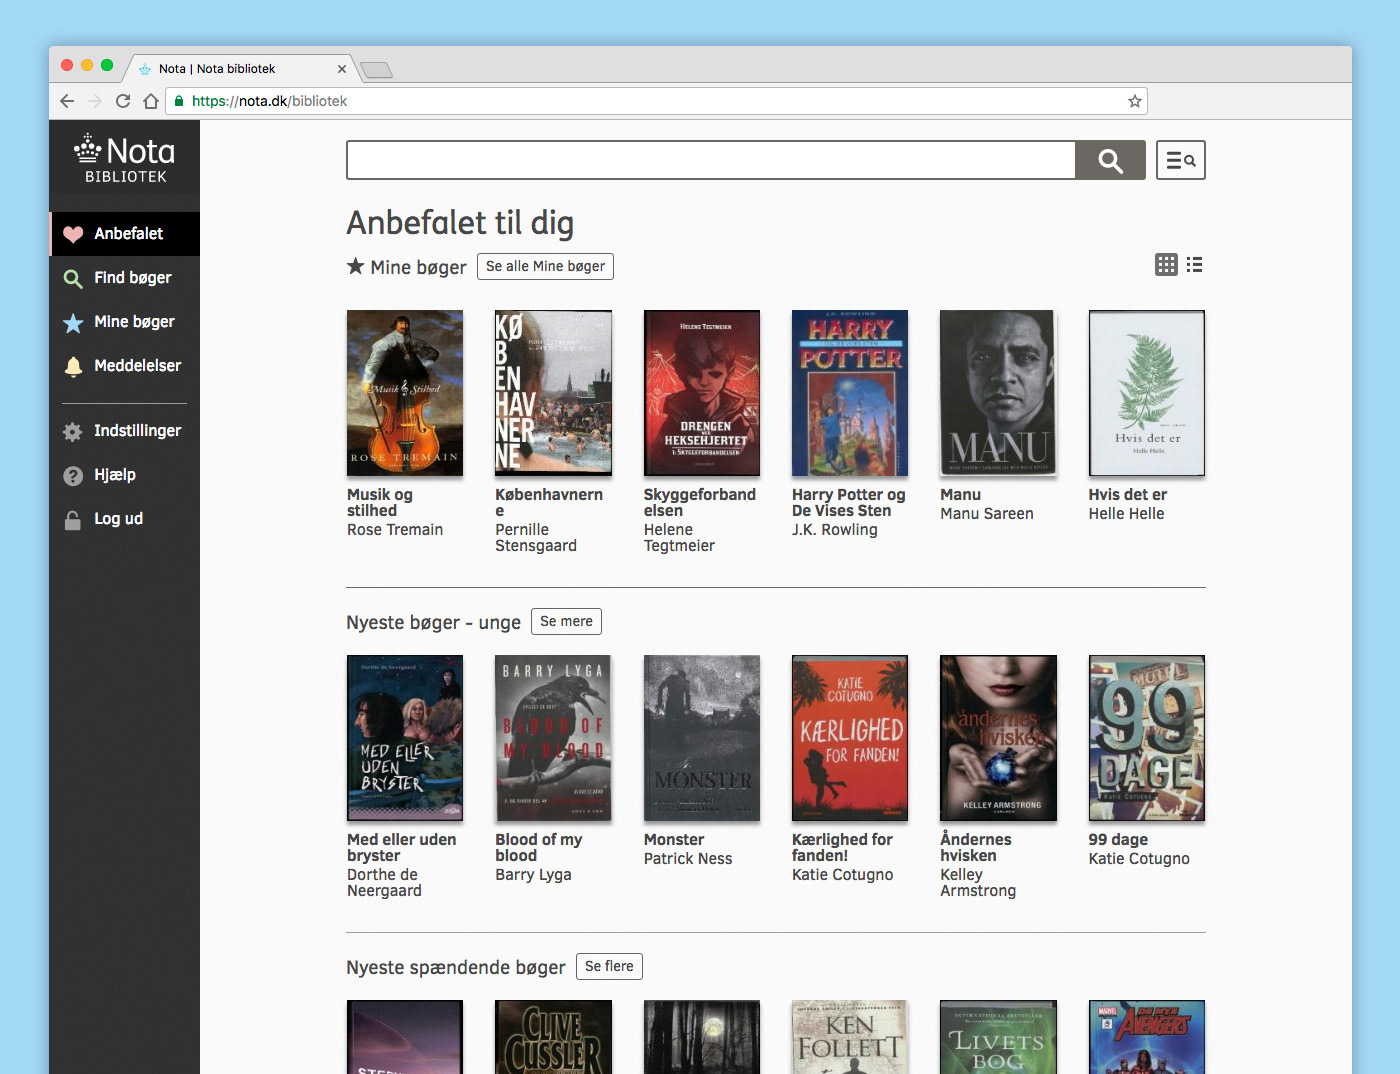This screenshot has width=1400, height=1074.
Task: Open Meddelelser in the sidebar
Action: click(x=125, y=366)
